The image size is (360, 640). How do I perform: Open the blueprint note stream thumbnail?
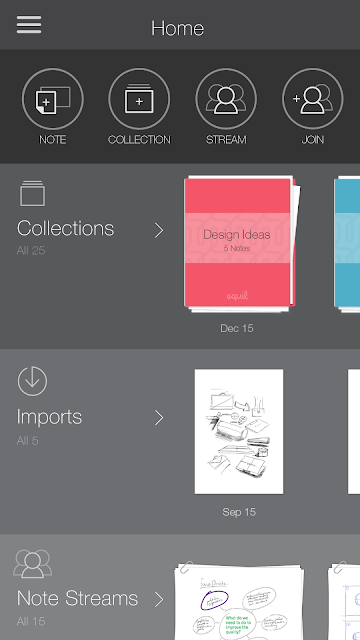344,601
